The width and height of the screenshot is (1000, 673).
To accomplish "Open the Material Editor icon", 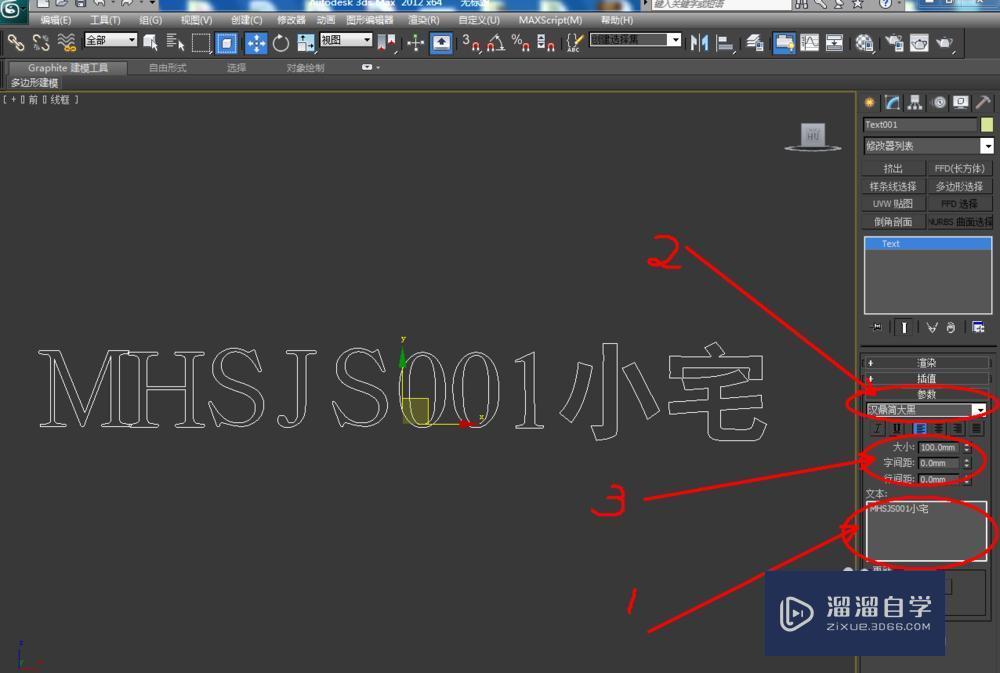I will [x=863, y=43].
